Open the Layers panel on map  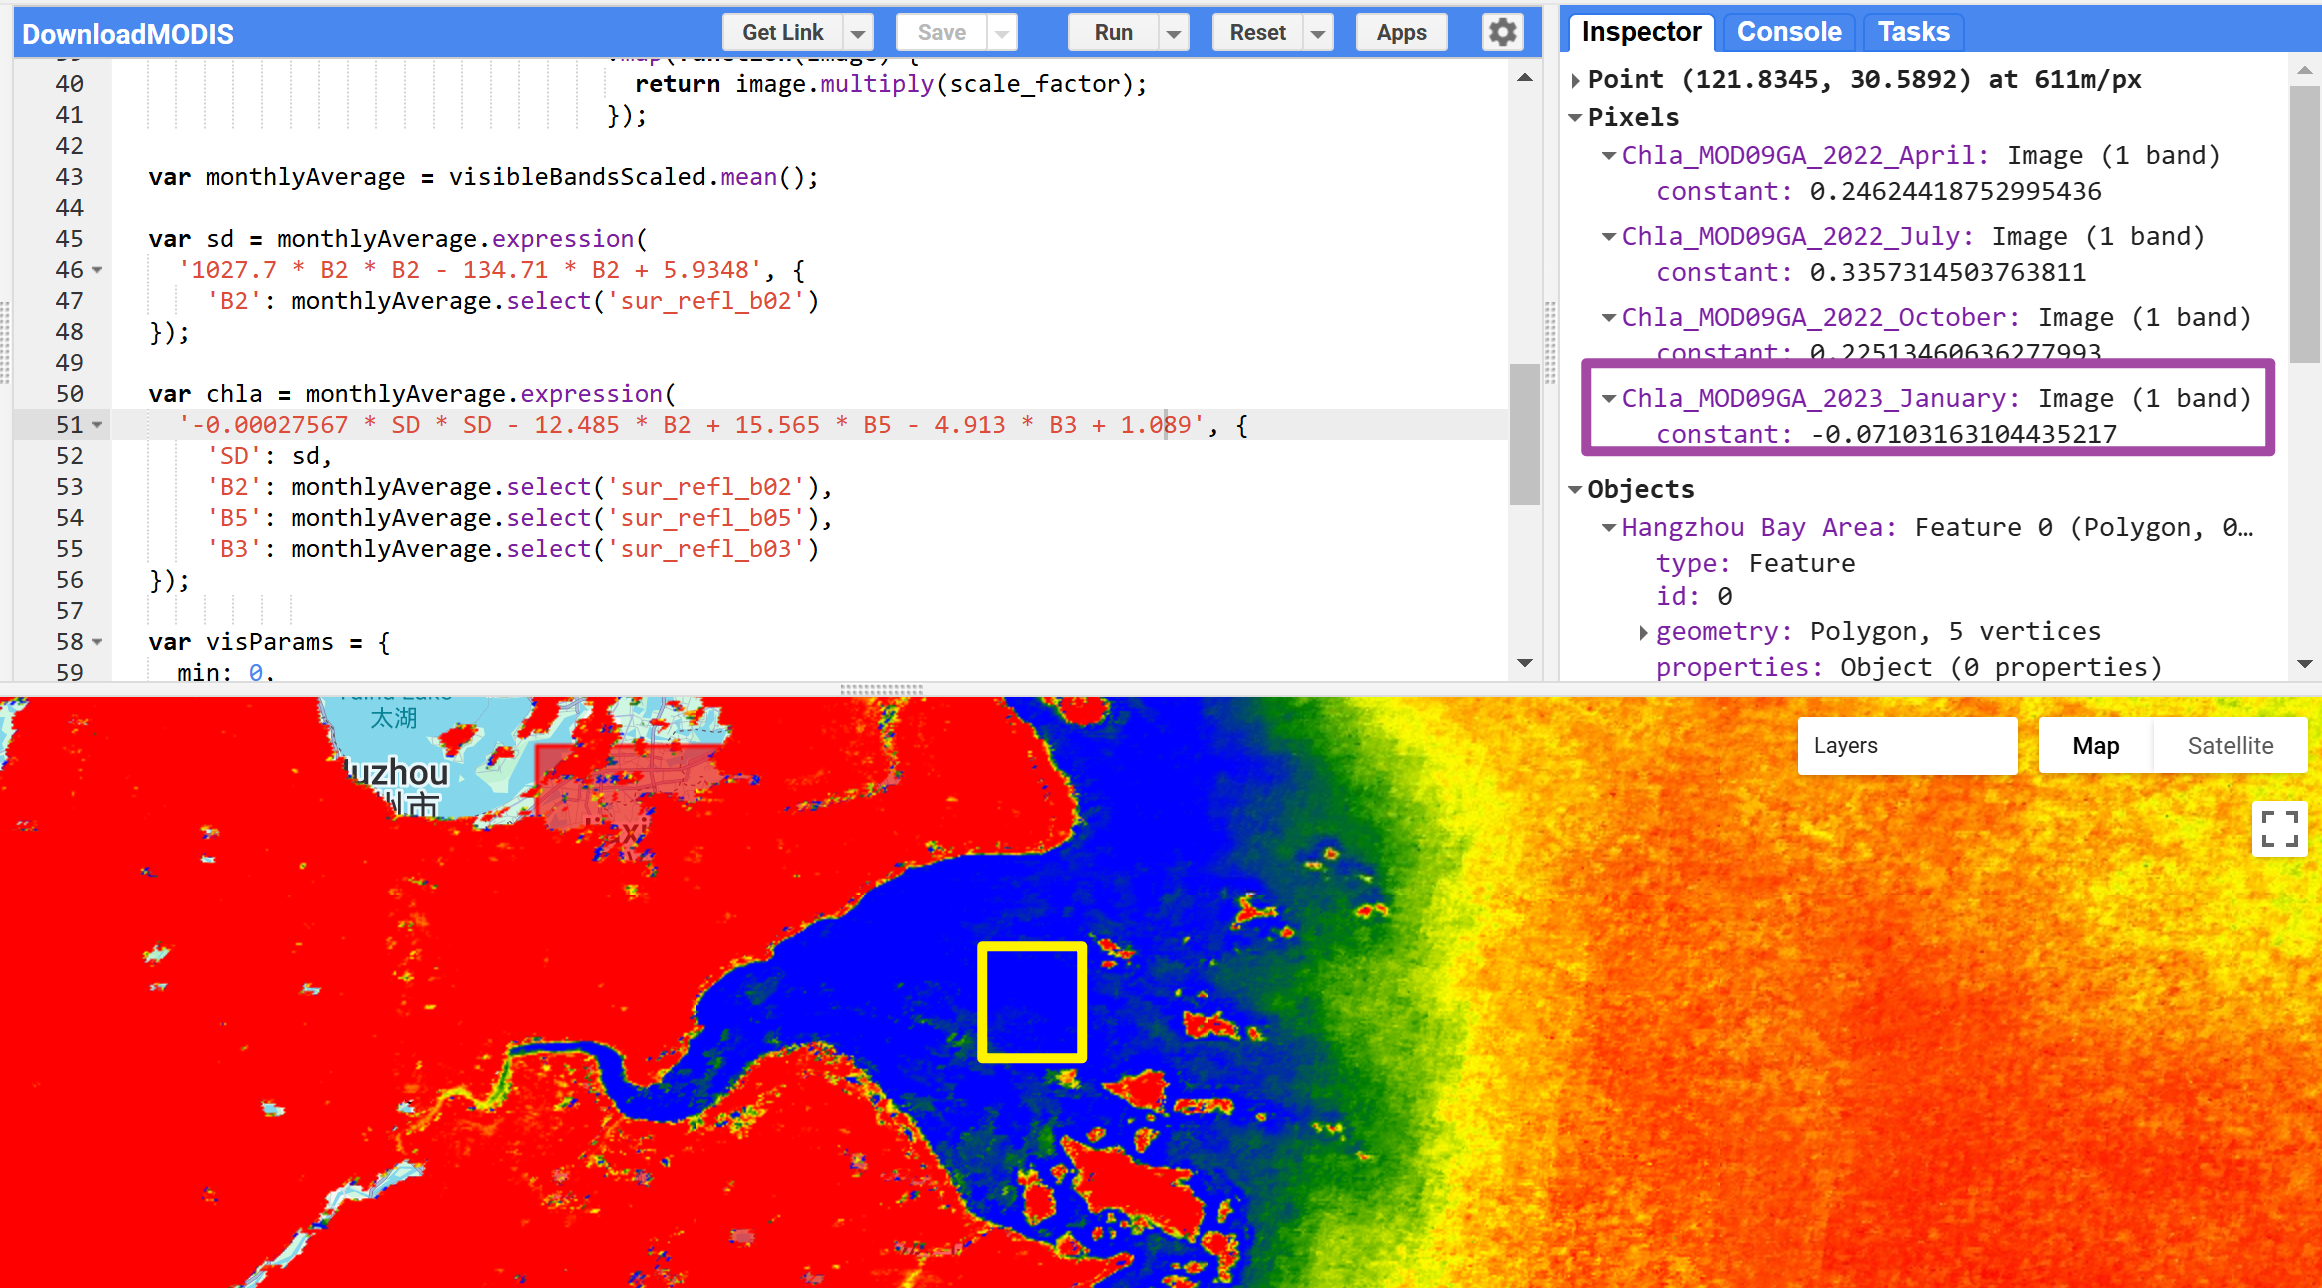point(1906,746)
